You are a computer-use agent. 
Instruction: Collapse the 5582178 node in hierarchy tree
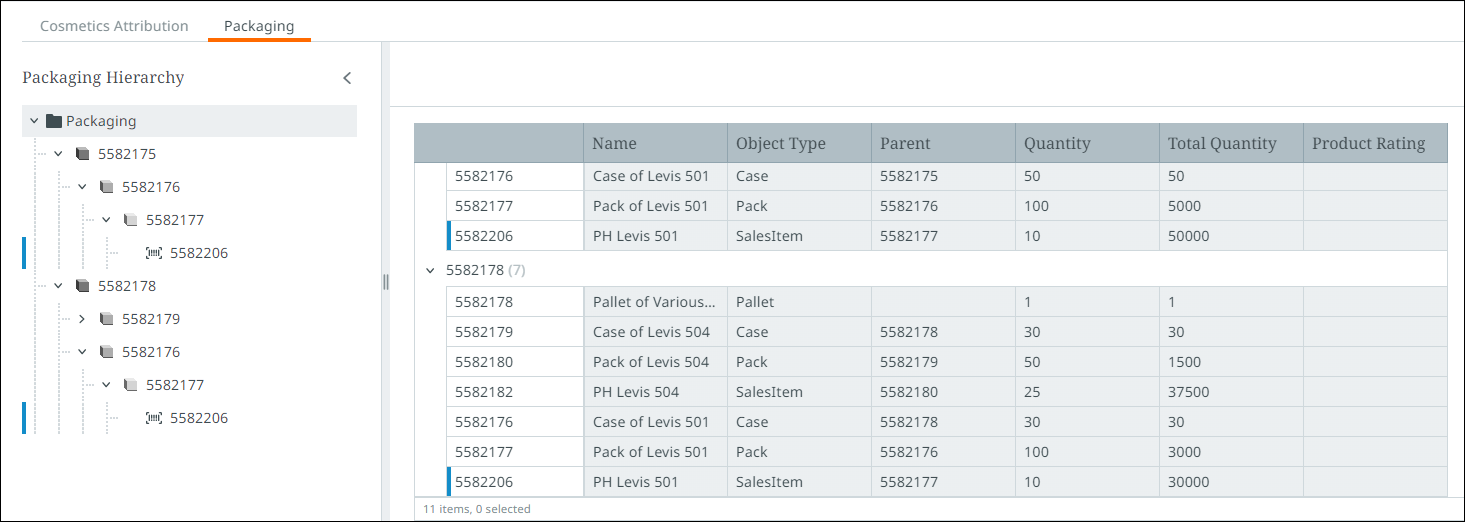[58, 286]
